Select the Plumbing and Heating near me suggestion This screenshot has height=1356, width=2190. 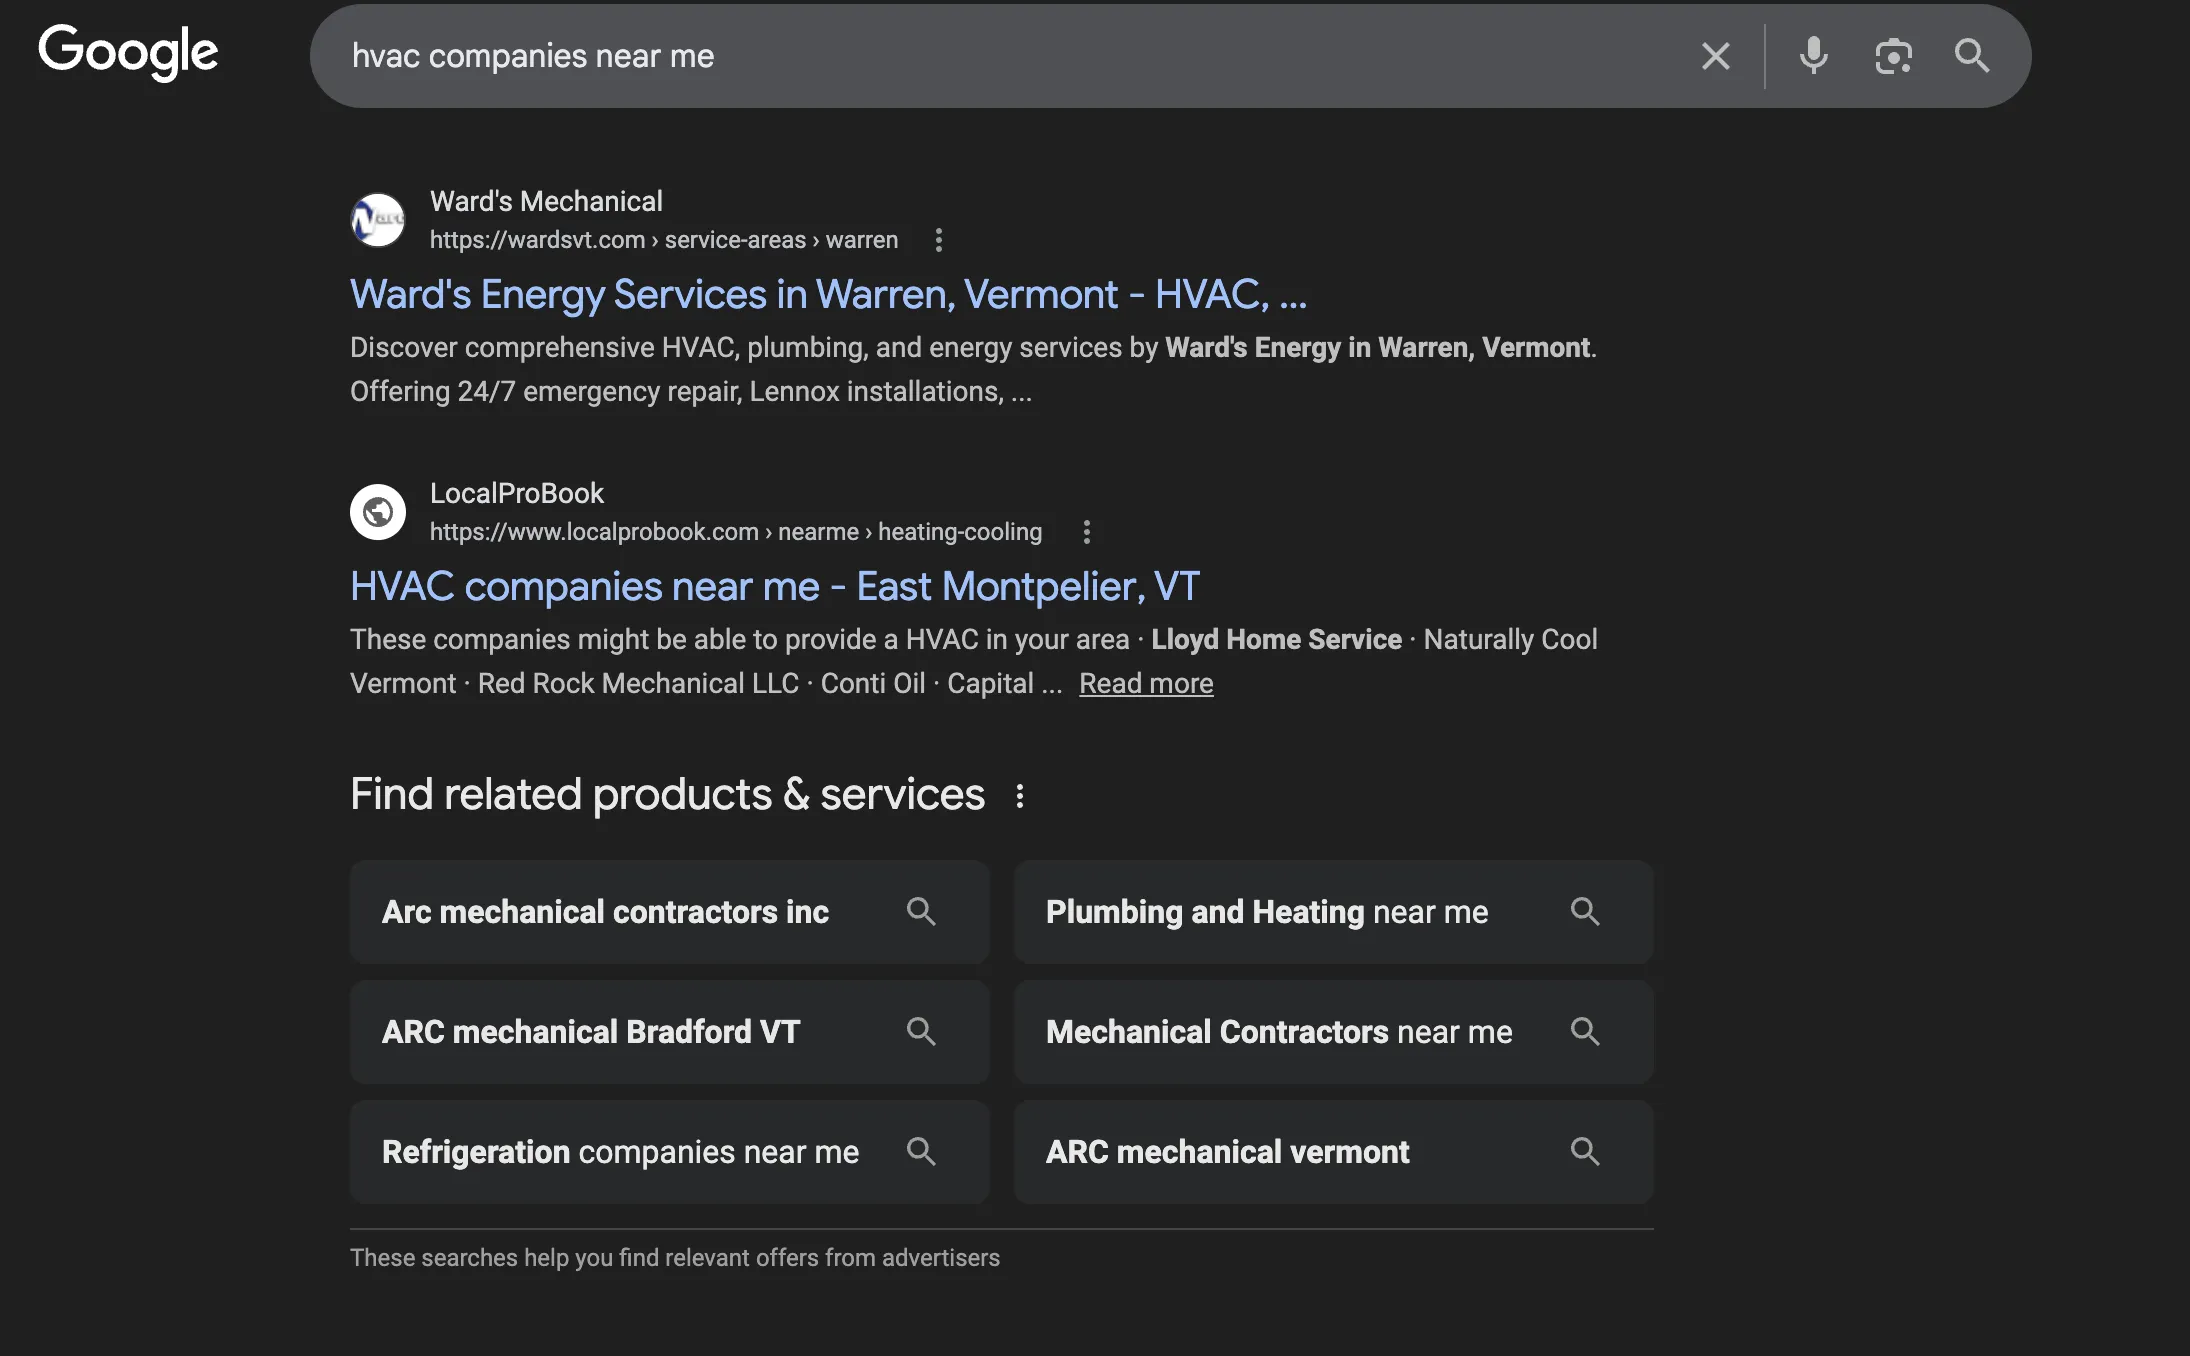(x=1266, y=911)
